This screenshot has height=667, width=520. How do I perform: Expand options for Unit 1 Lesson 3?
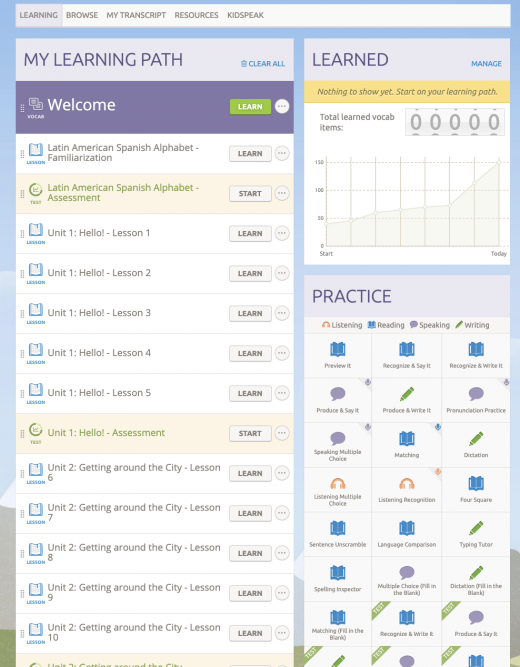[x=282, y=313]
